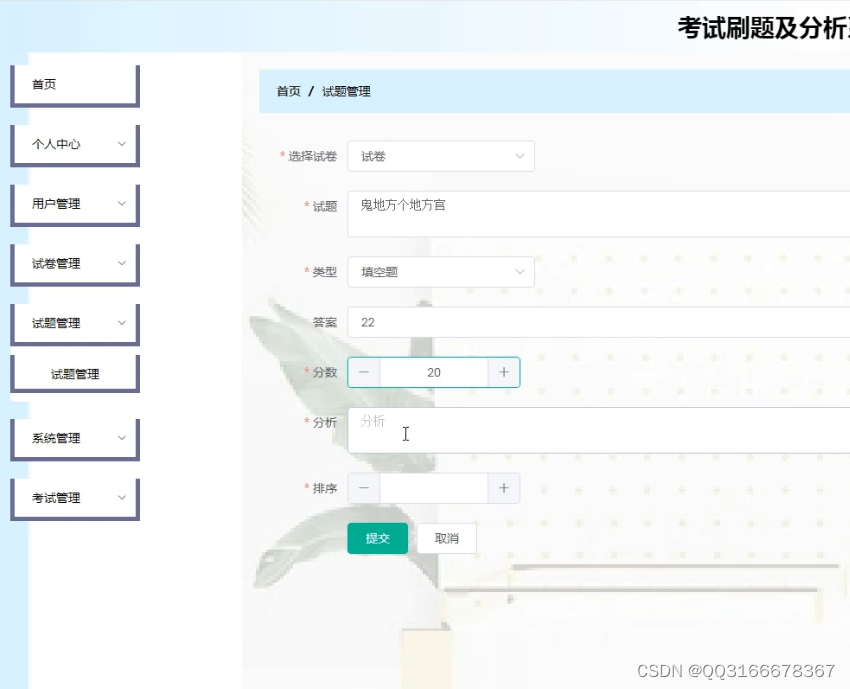Expand the 系统管理 sidebar menu

(74, 437)
